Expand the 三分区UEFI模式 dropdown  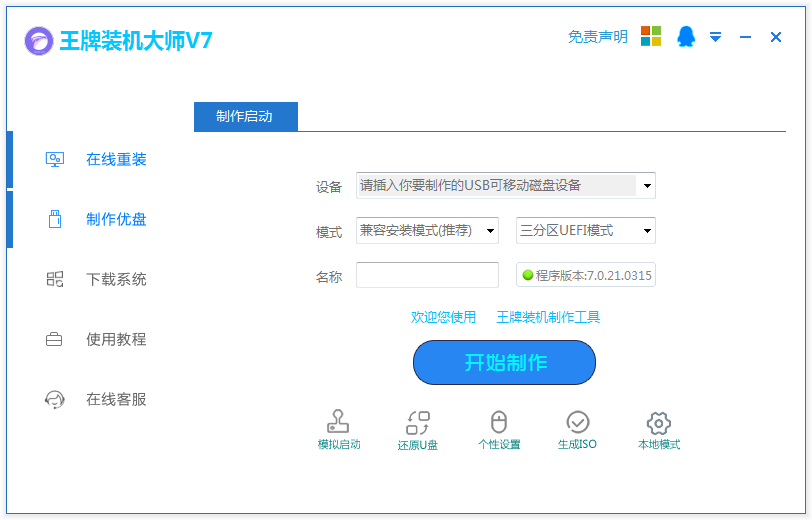point(586,230)
